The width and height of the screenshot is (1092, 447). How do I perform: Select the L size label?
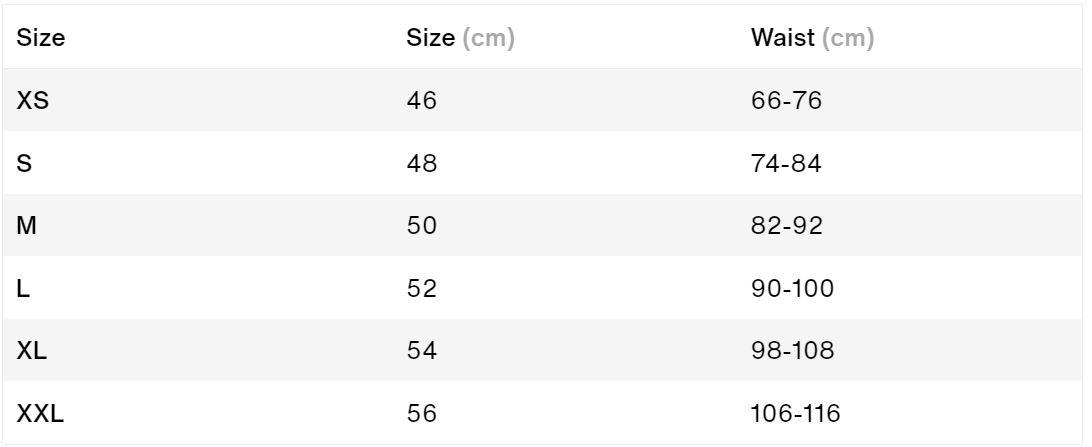pos(23,288)
